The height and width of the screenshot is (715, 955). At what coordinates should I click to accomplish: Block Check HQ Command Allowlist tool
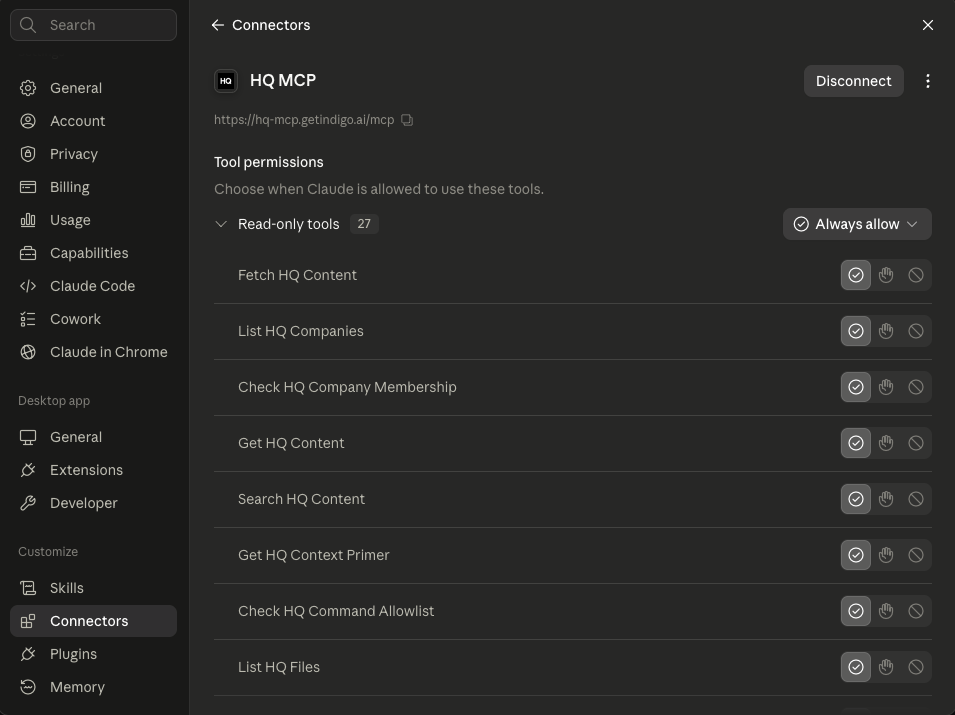(916, 611)
